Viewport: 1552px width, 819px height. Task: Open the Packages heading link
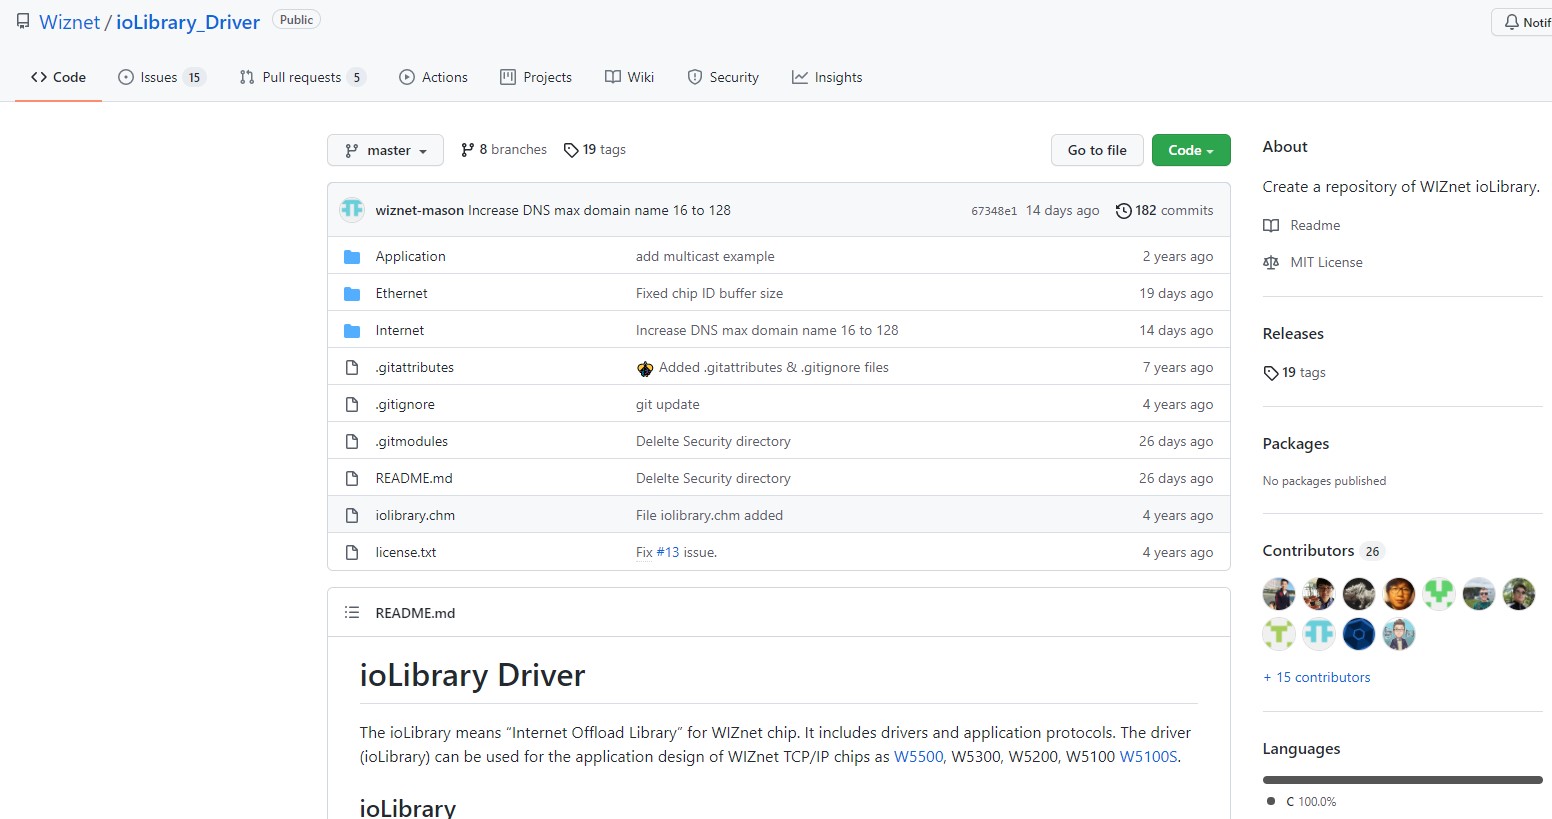(1296, 443)
